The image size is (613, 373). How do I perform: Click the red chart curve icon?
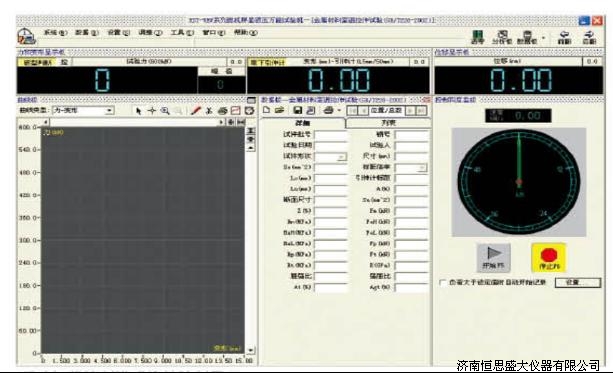click(236, 111)
